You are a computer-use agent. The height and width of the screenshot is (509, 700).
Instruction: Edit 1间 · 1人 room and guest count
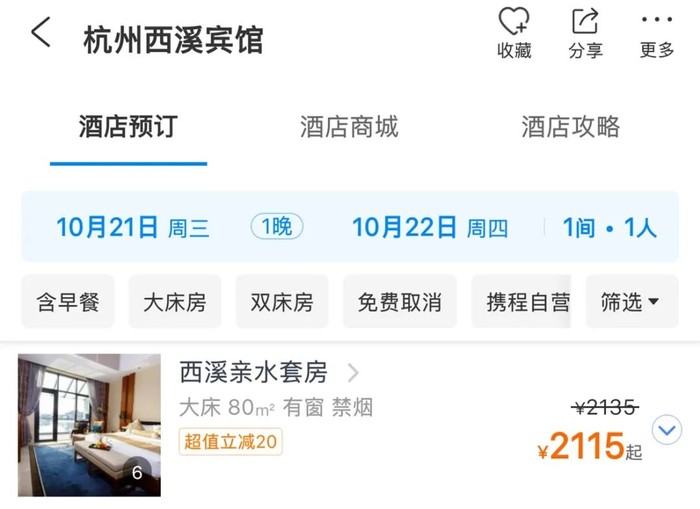coord(609,227)
